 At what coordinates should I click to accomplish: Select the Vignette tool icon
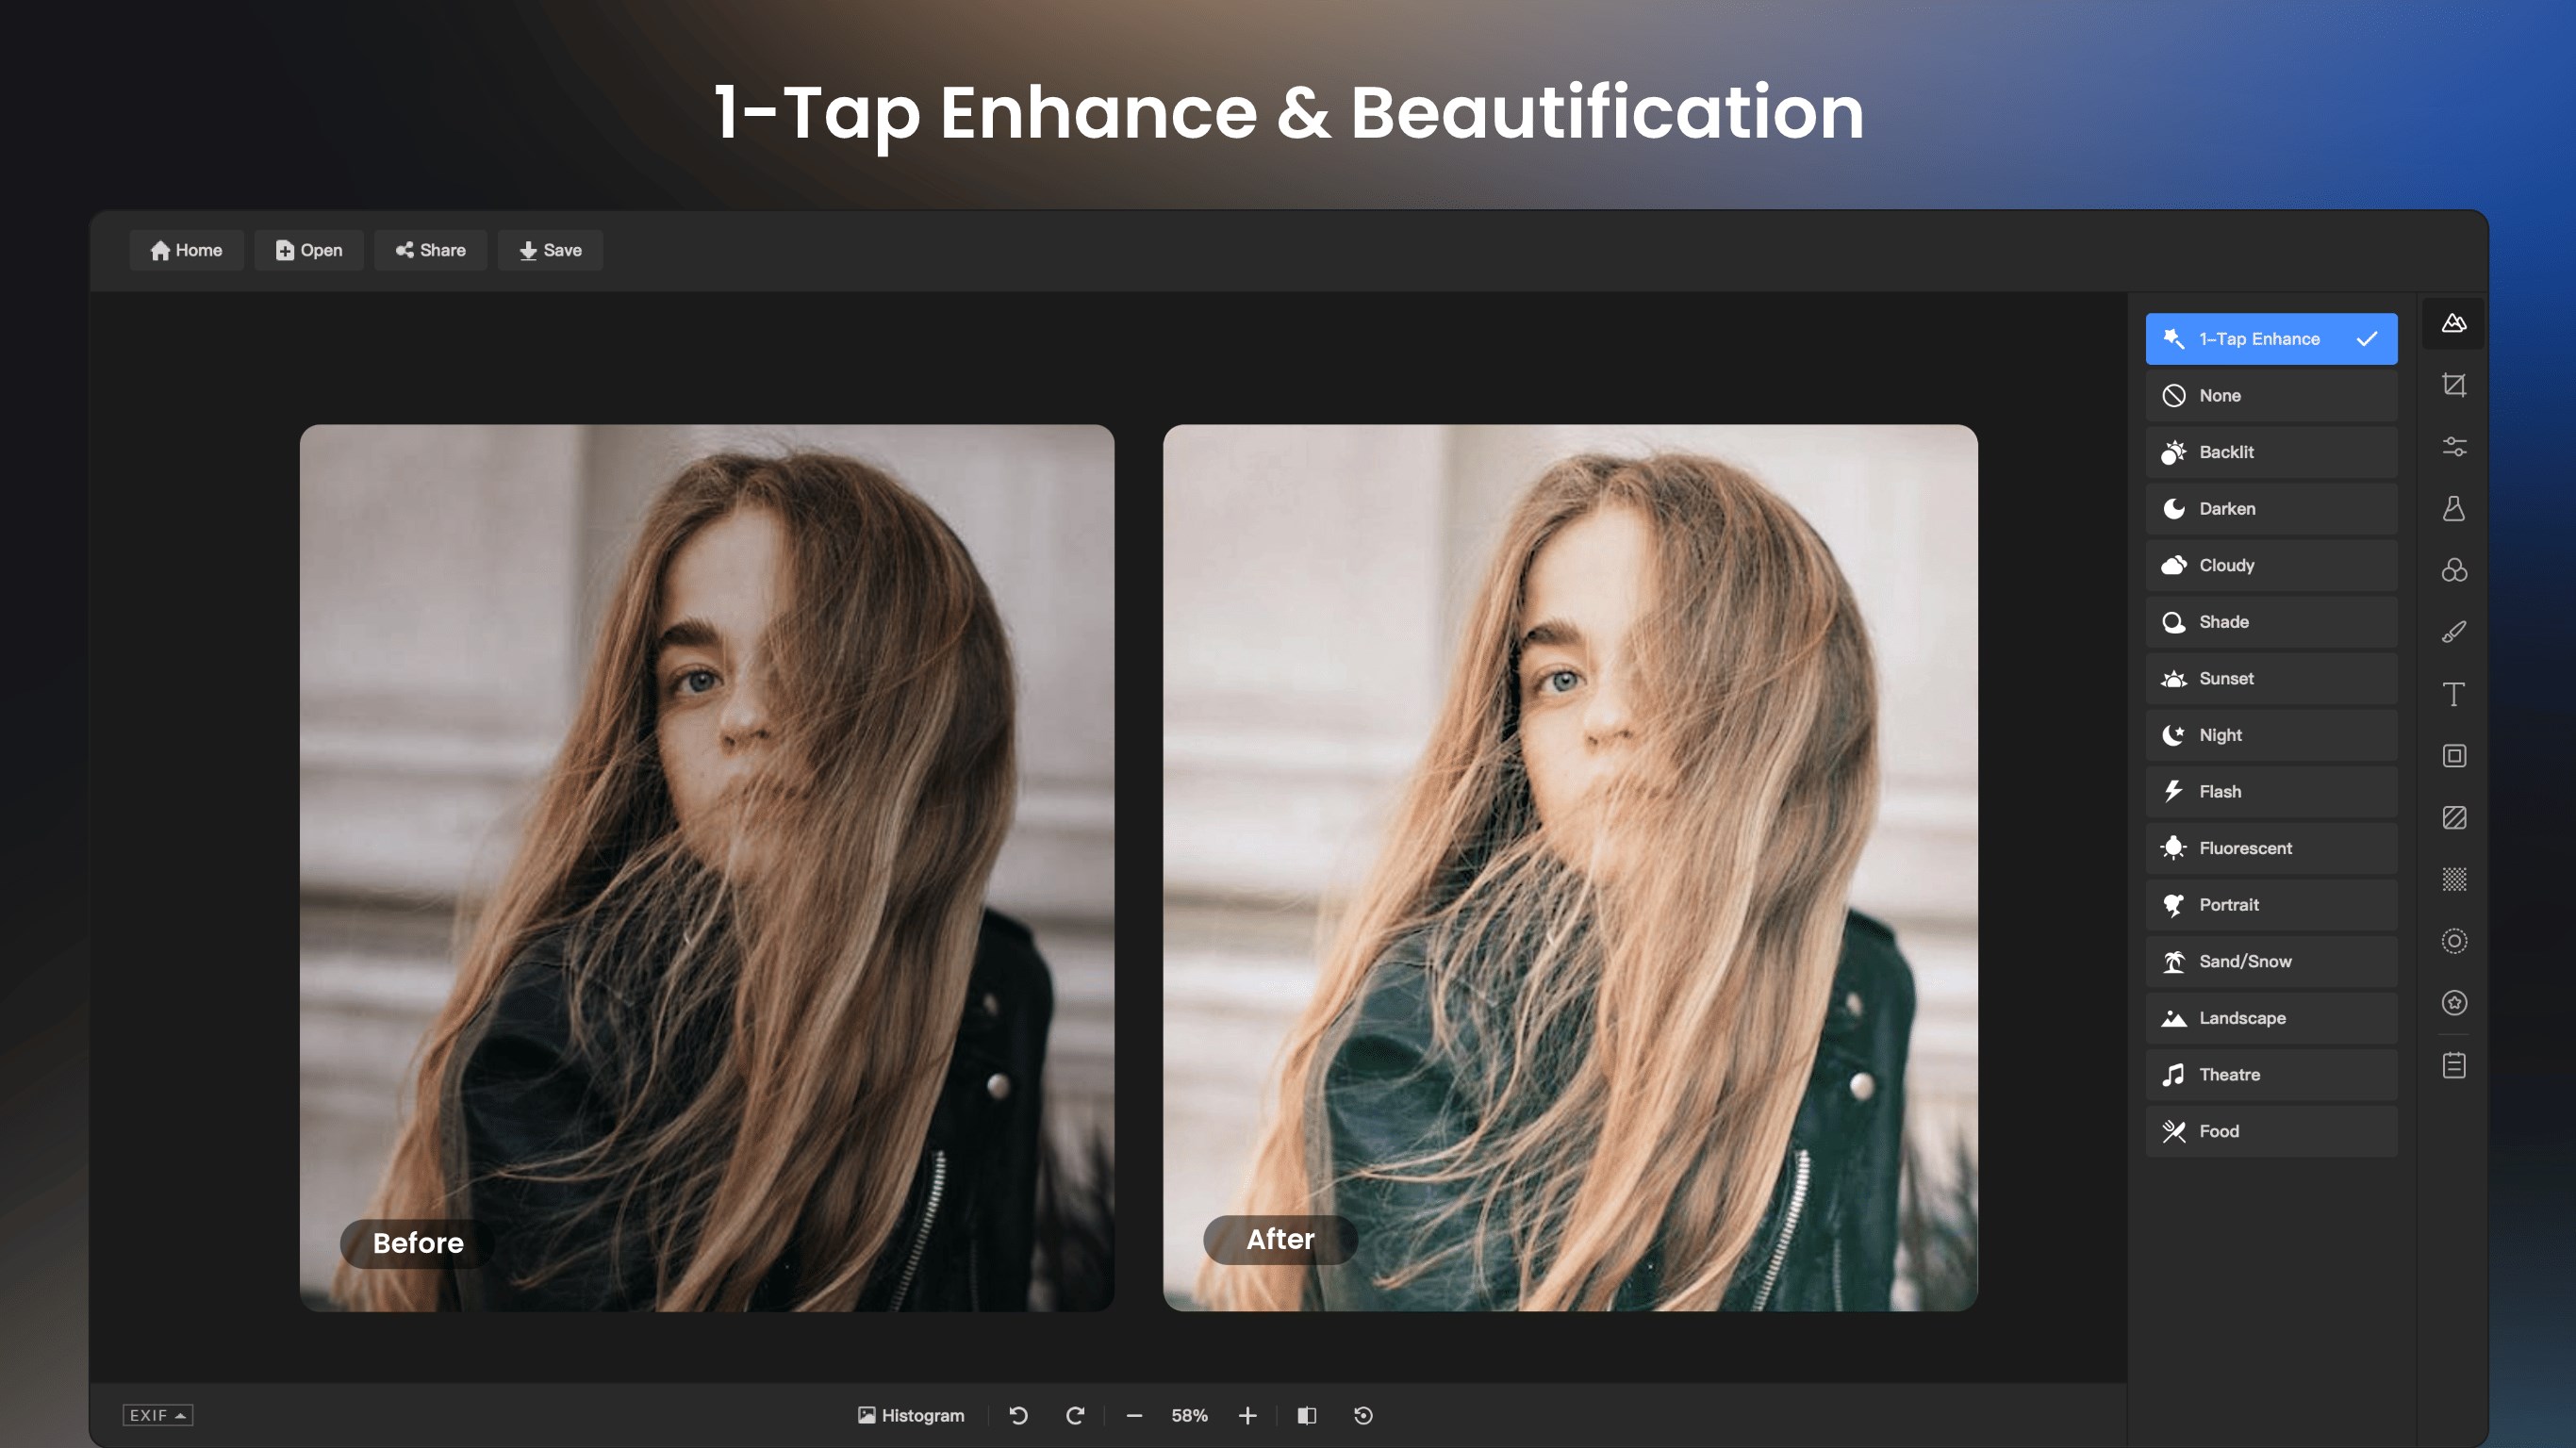point(2453,940)
